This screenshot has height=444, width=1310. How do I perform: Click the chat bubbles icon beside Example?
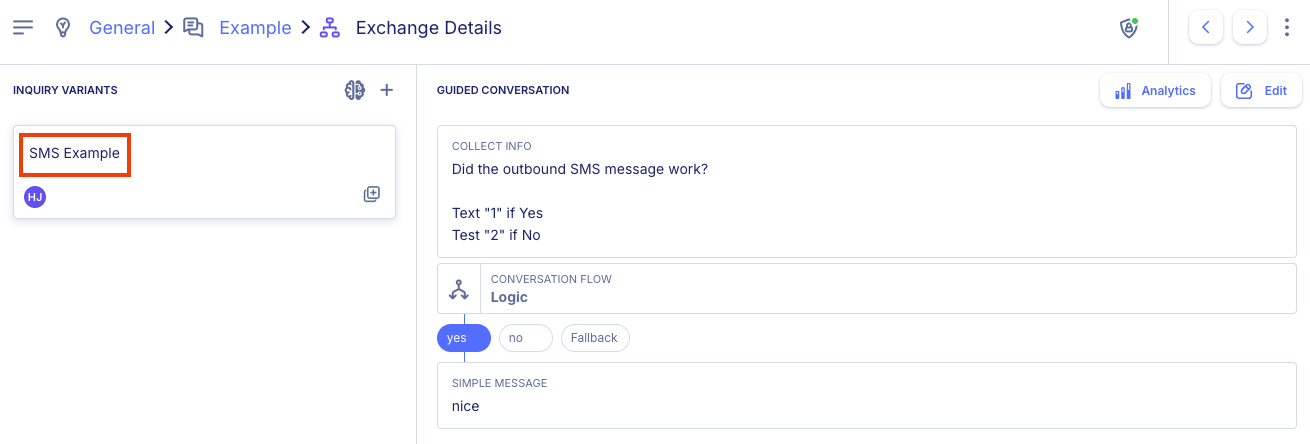[x=194, y=27]
